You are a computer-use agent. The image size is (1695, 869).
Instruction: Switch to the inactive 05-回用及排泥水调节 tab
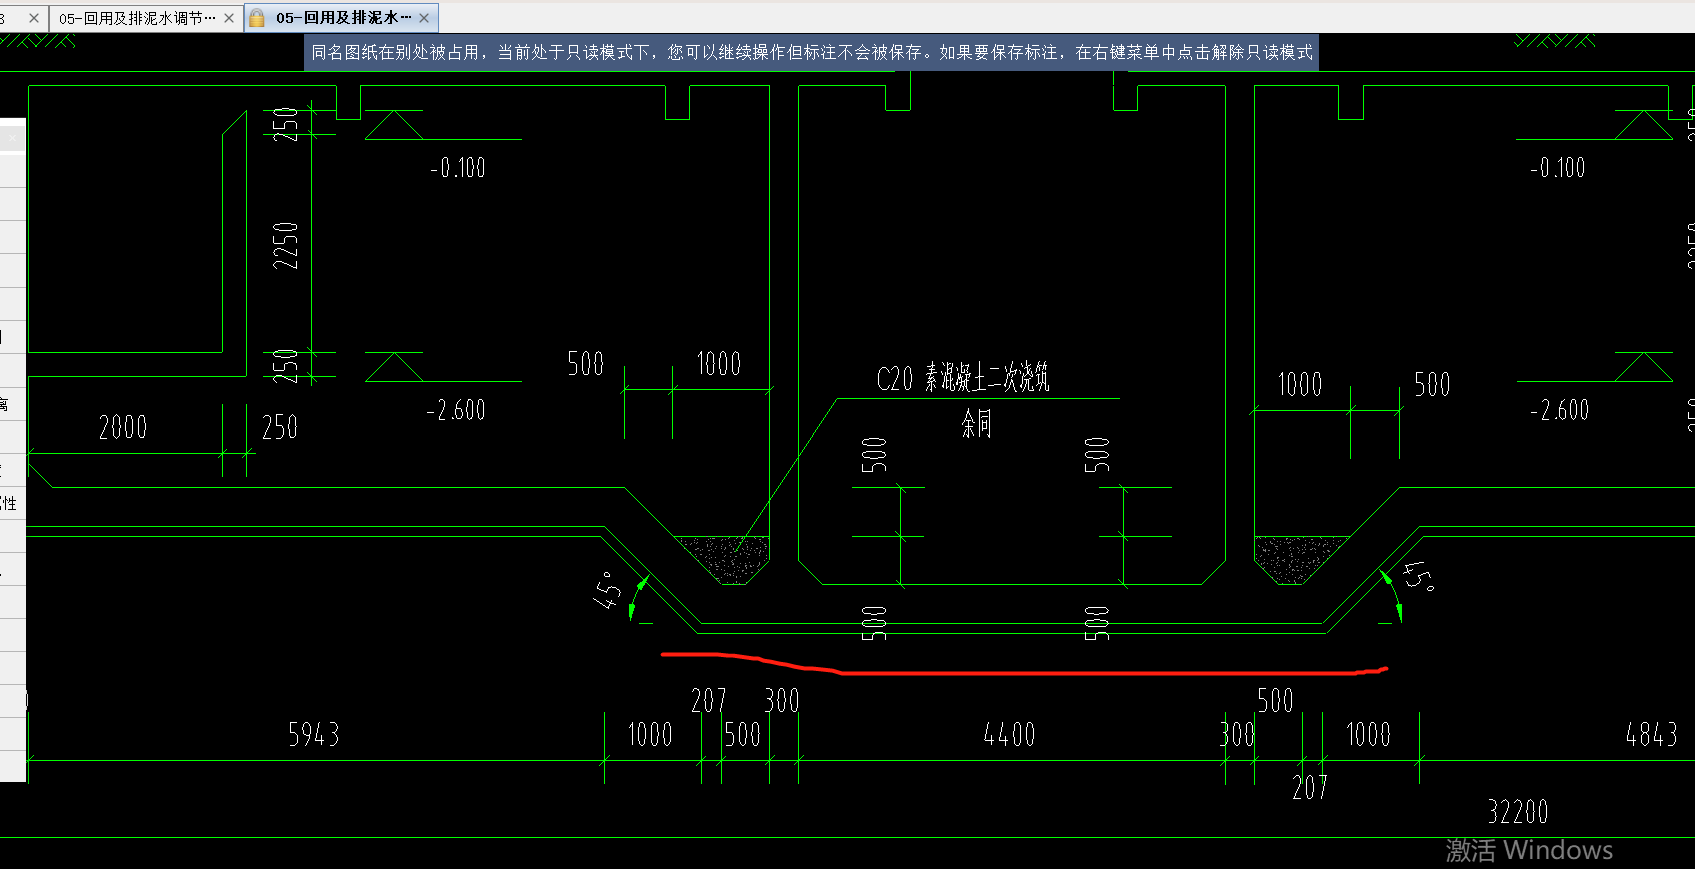click(136, 18)
